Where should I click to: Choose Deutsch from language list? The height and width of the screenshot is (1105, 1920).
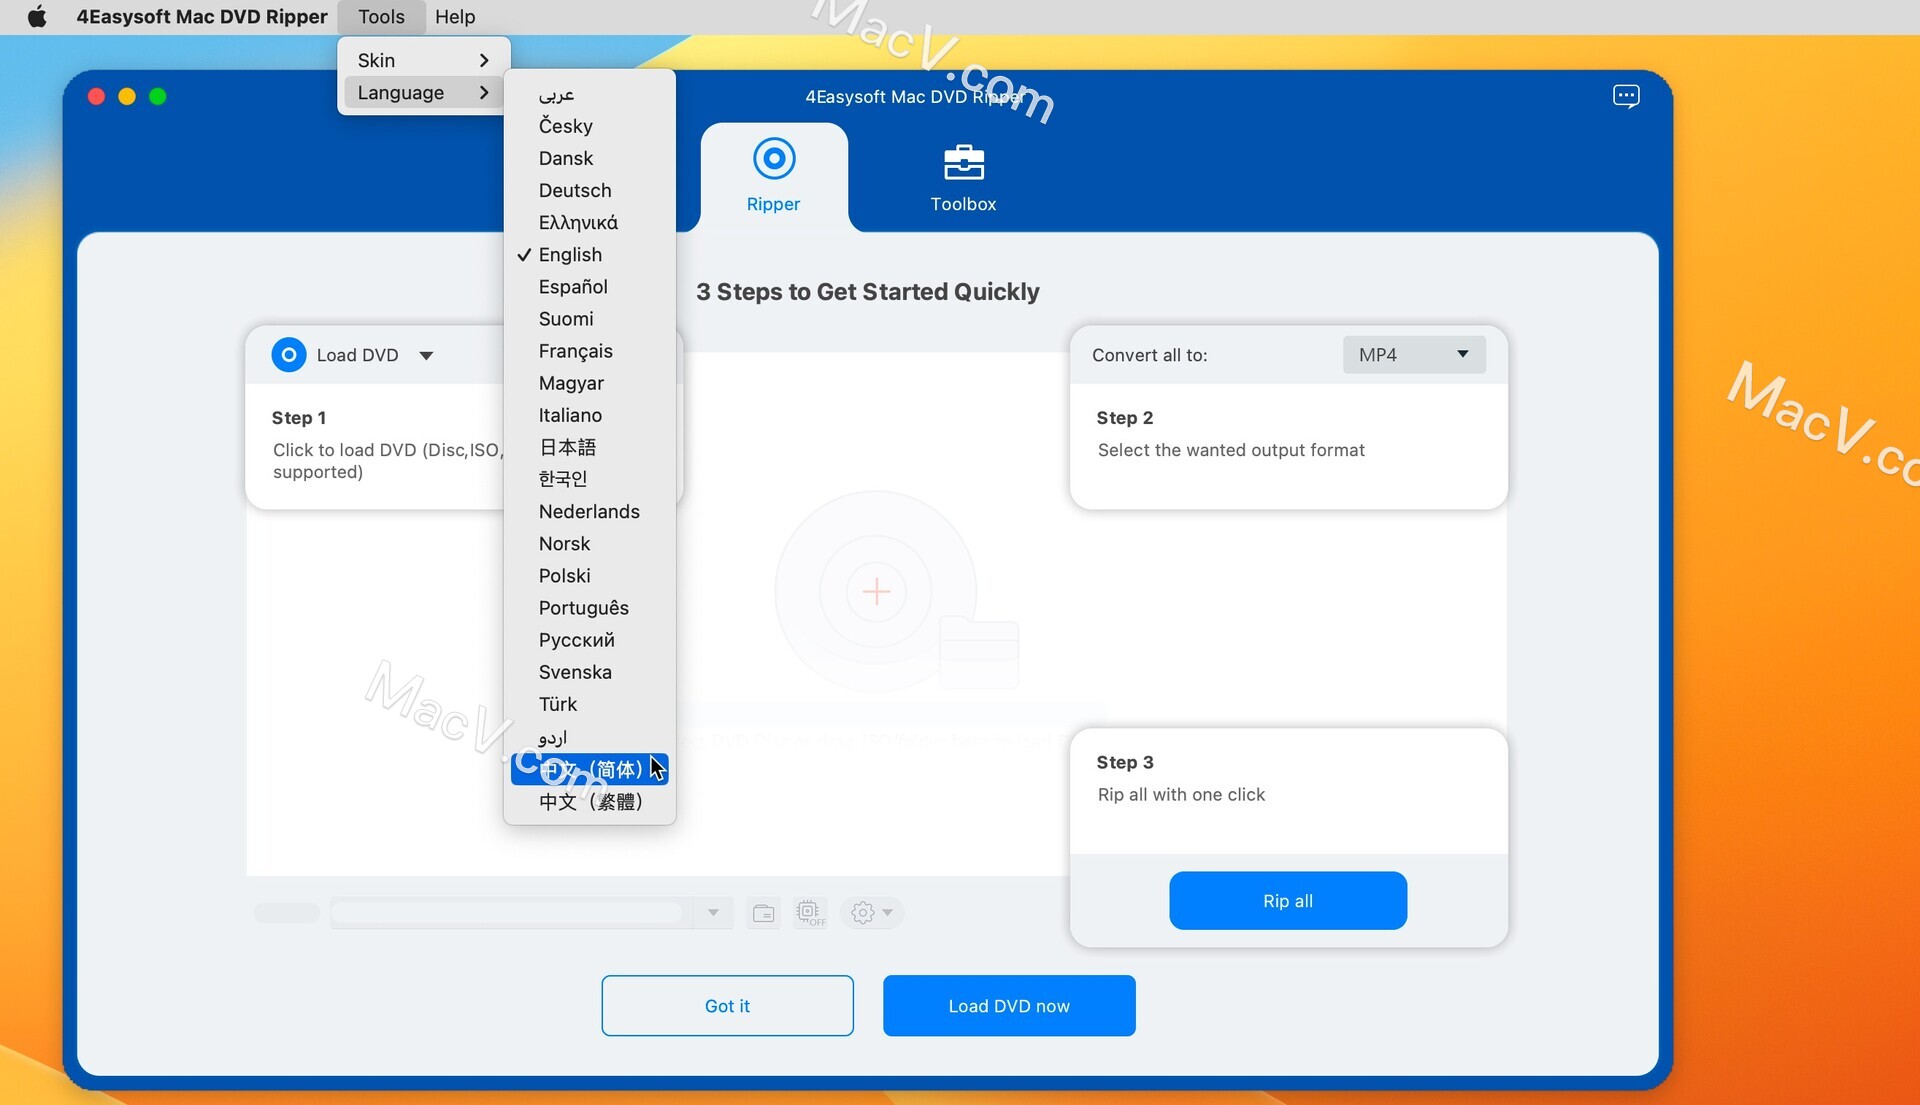click(589, 190)
